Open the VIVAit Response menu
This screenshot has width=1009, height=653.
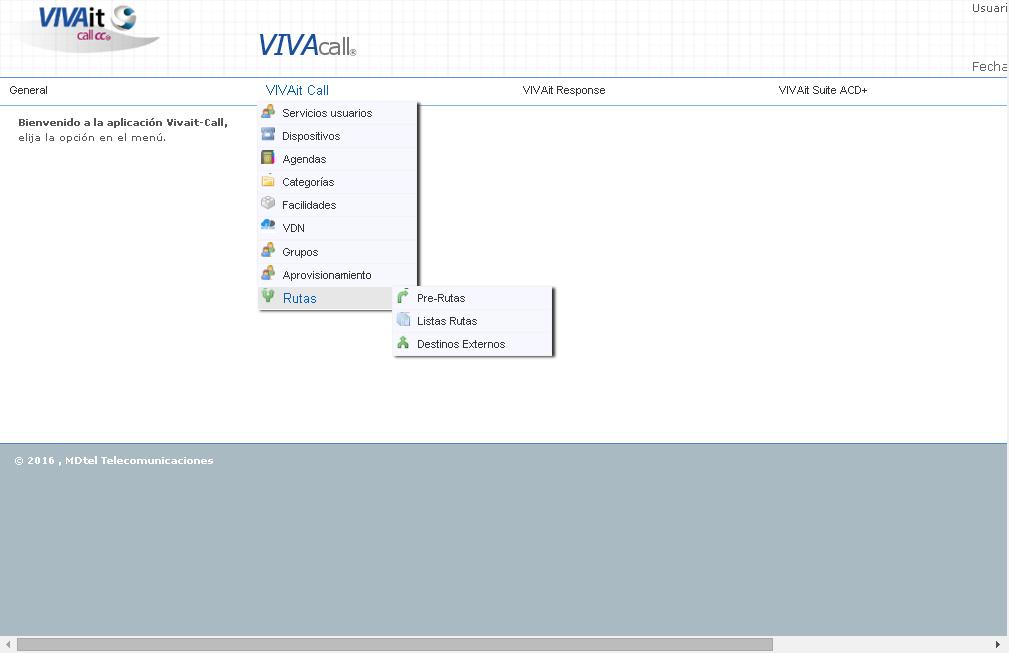564,90
